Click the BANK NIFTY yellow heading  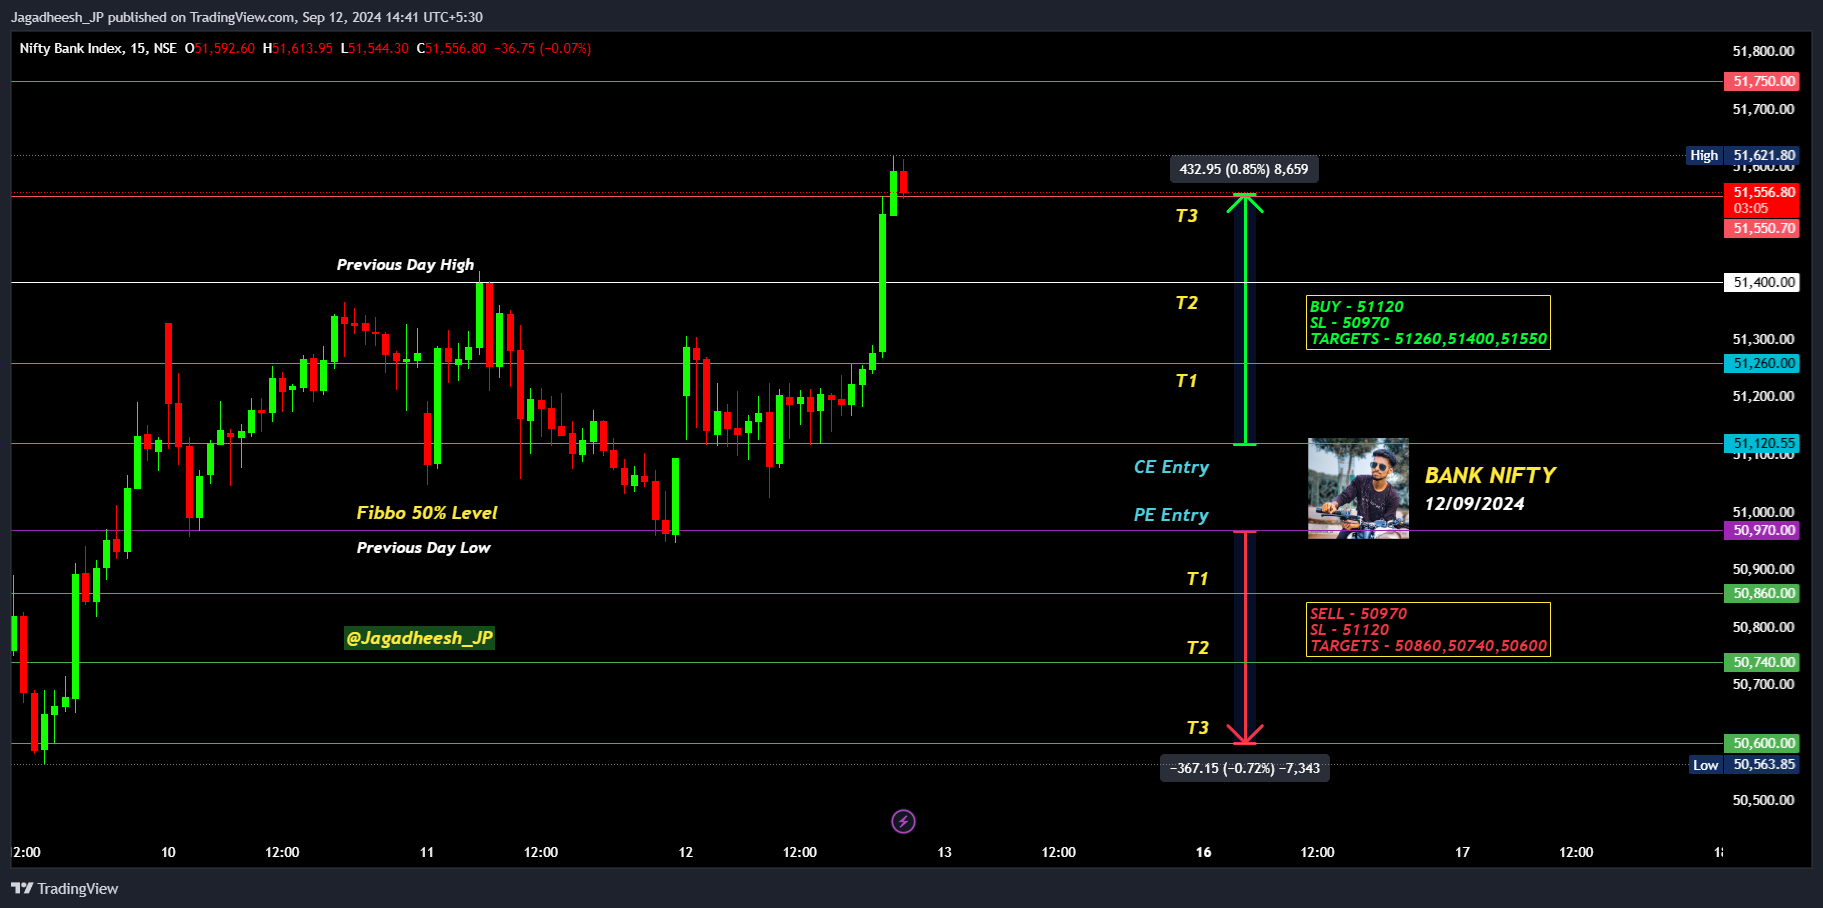point(1490,475)
